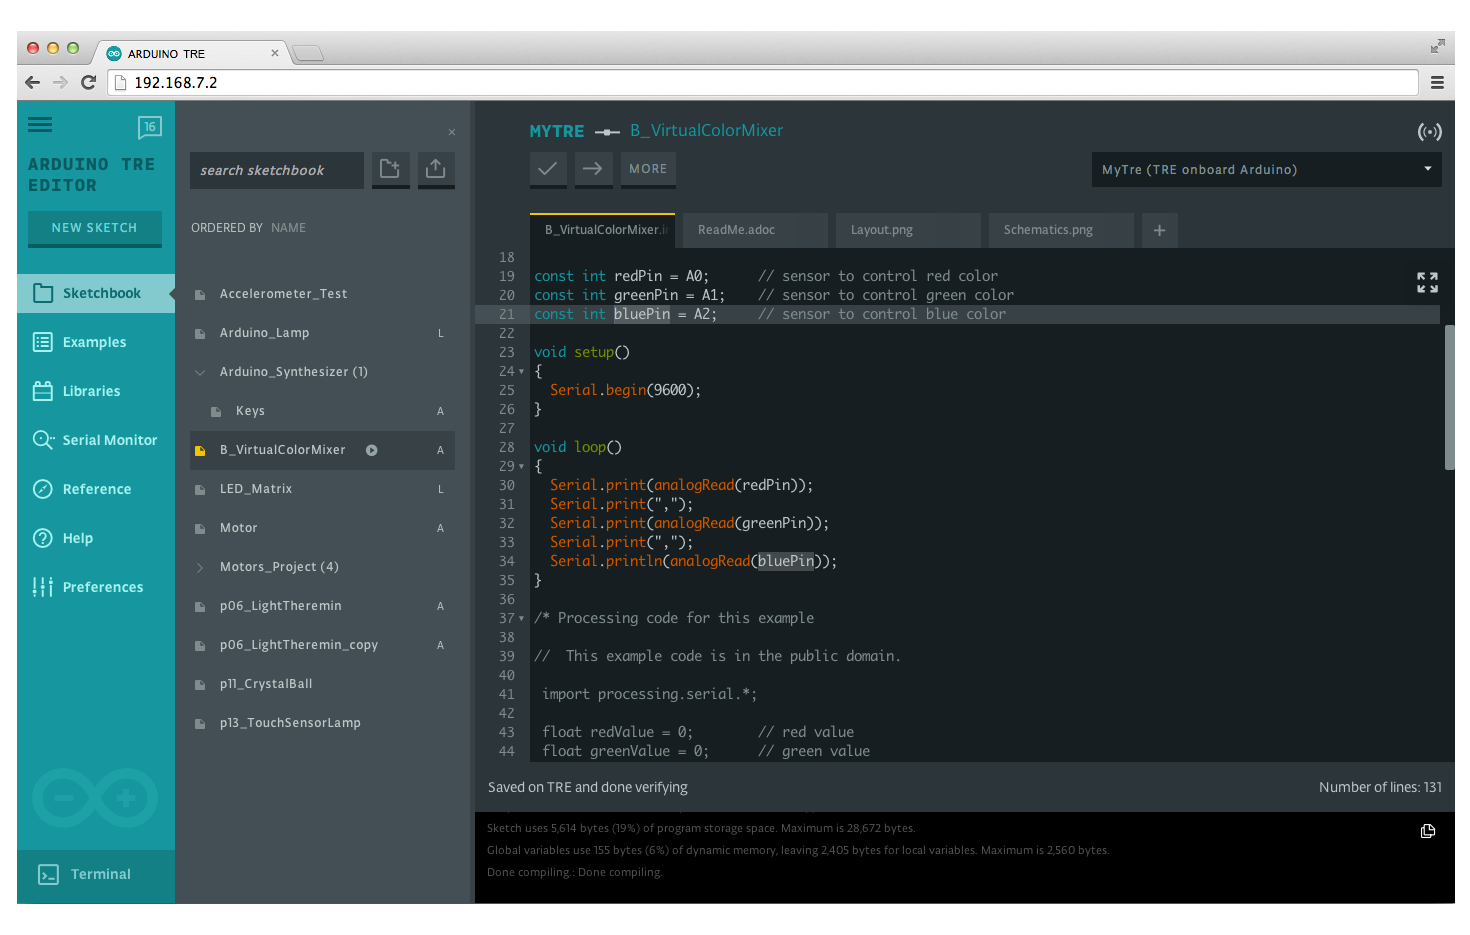
Task: Switch to the Layout.png tab
Action: [x=908, y=230]
